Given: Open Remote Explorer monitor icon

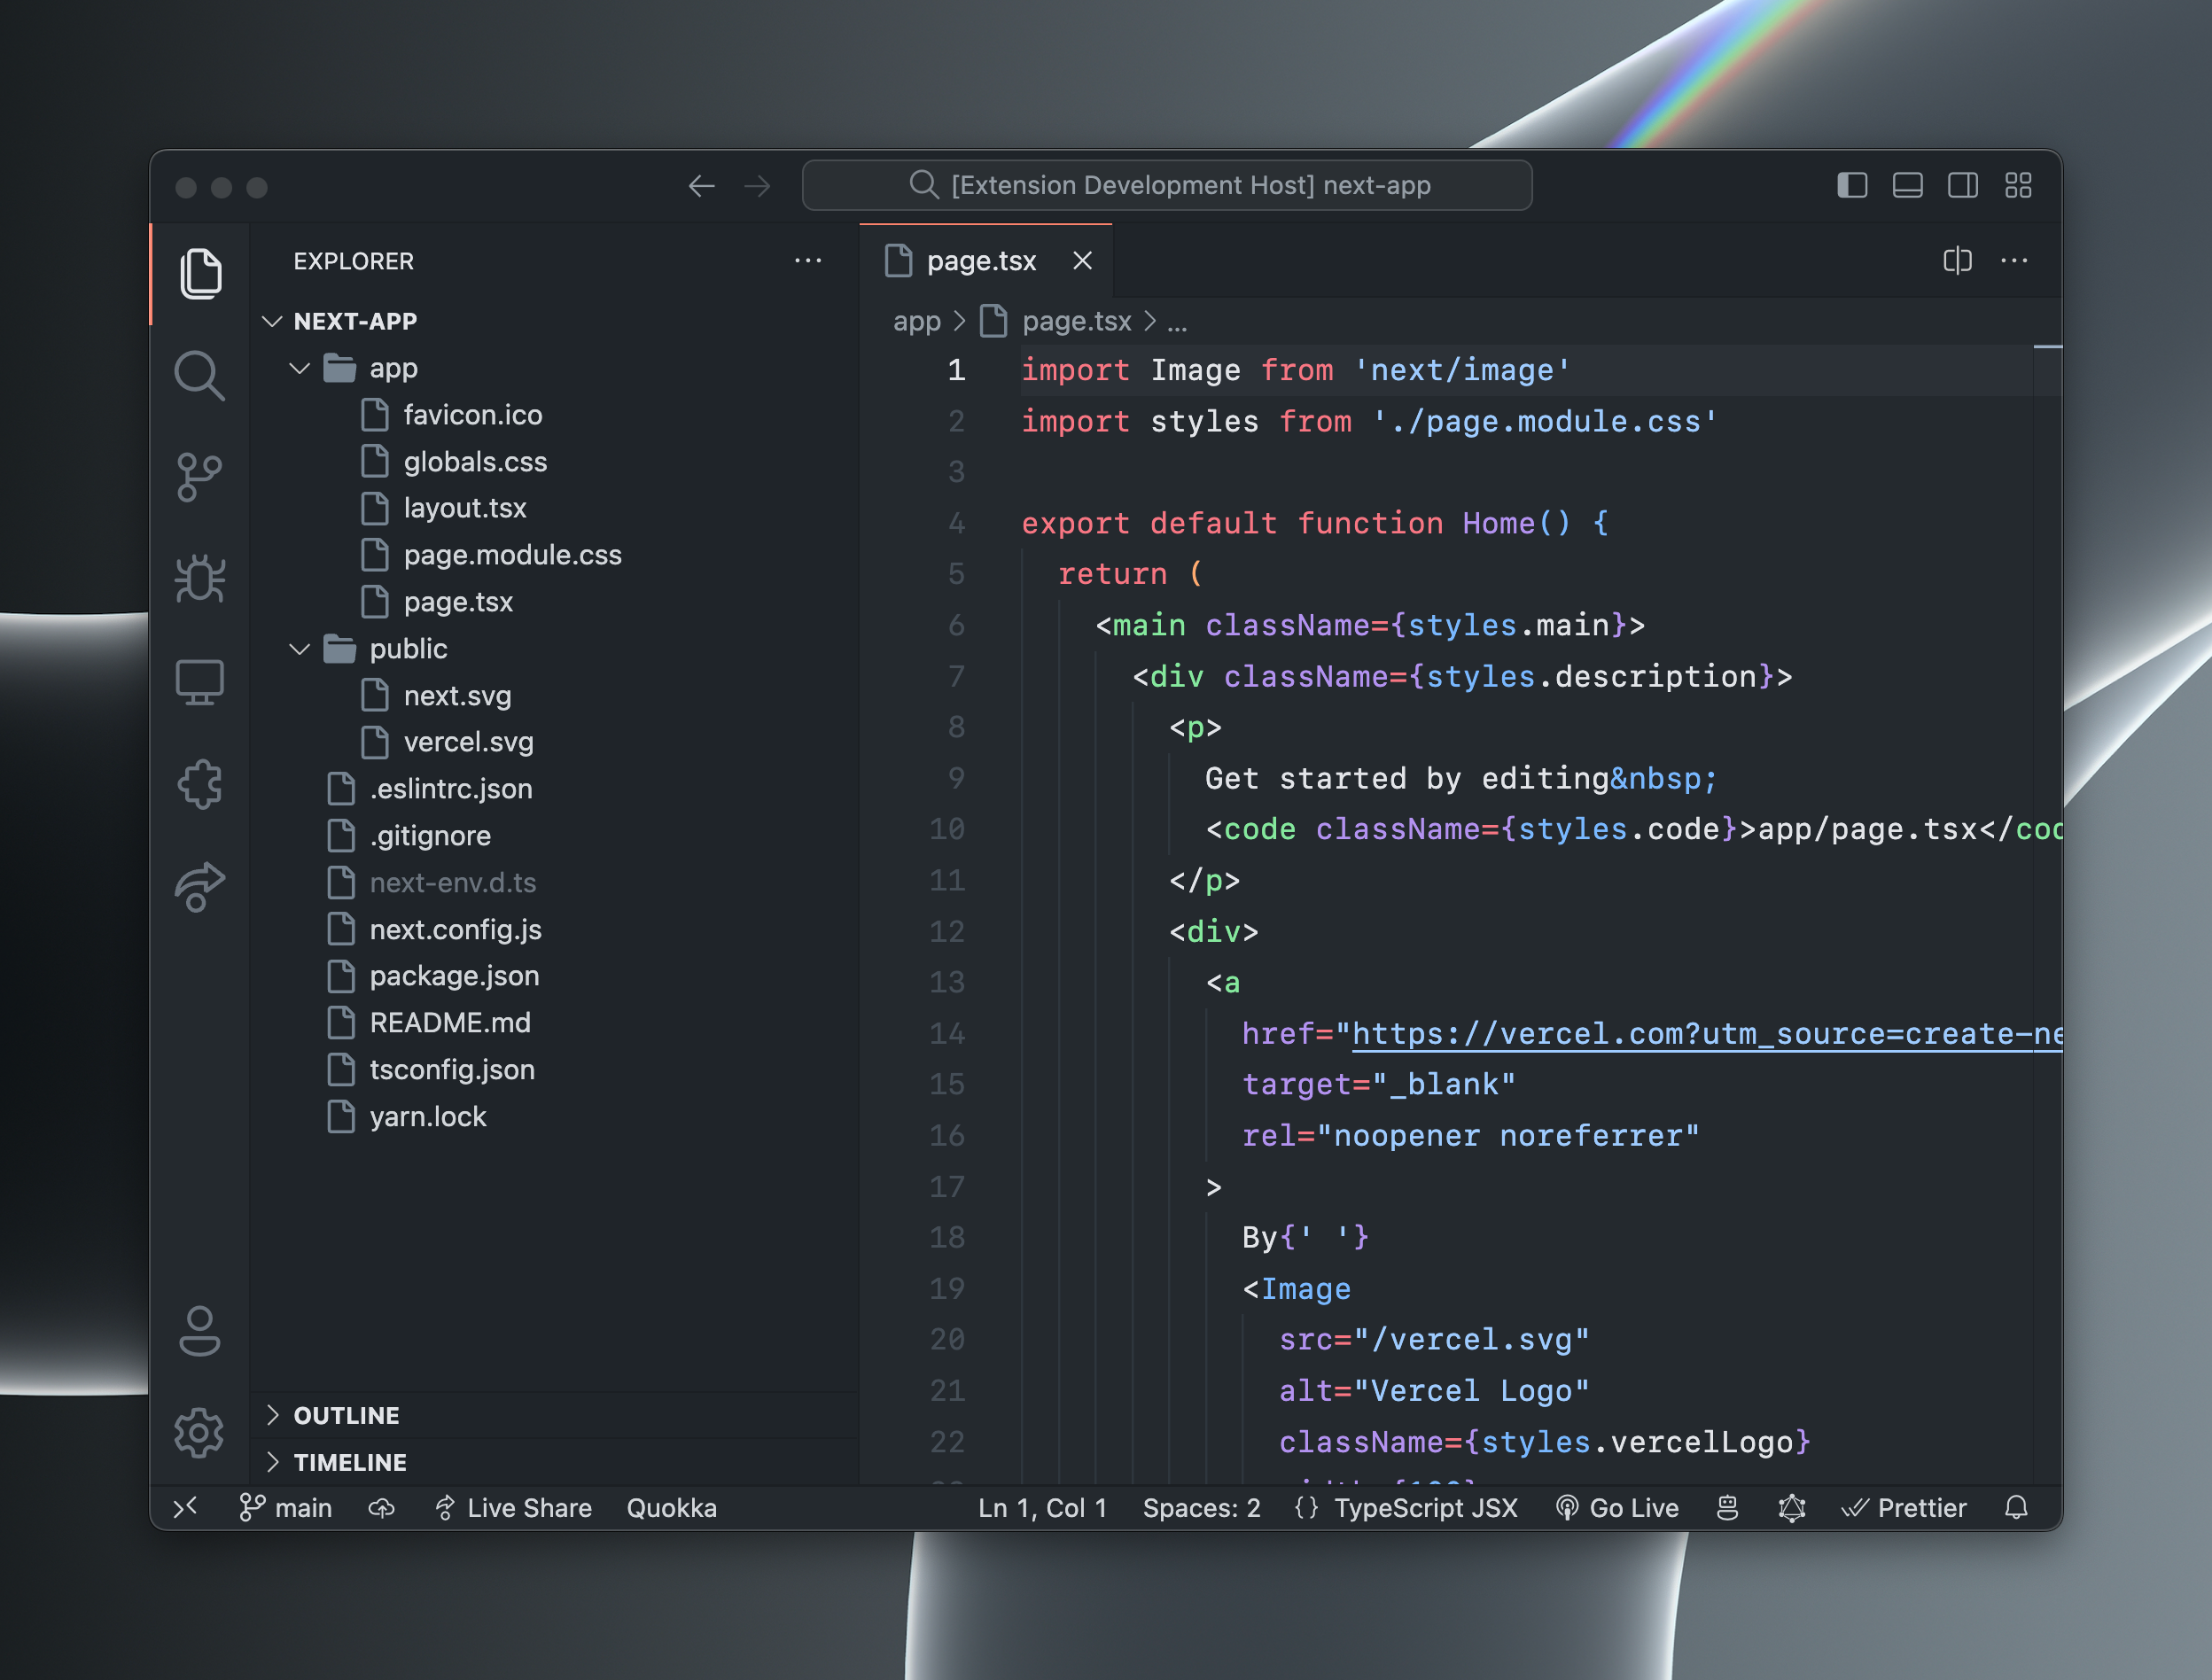Looking at the screenshot, I should click(x=199, y=682).
